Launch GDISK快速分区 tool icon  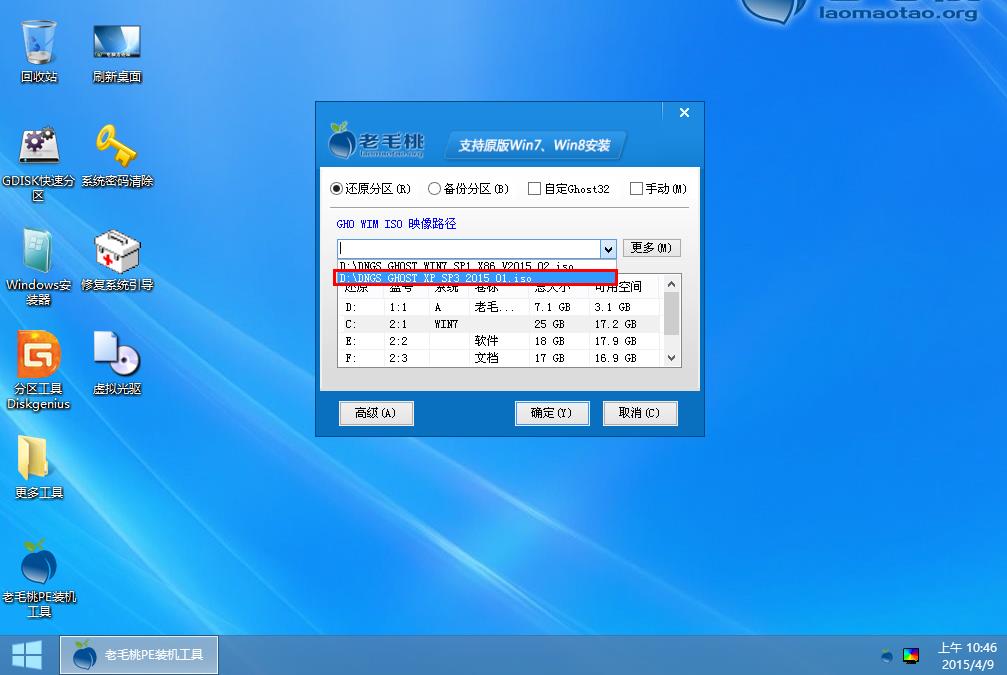[x=38, y=147]
